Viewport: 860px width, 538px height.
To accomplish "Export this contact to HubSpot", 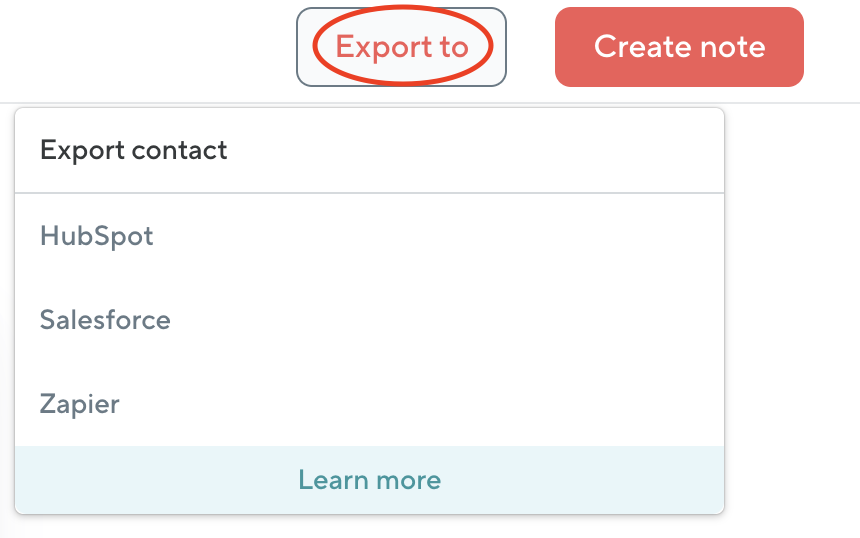I will point(369,236).
